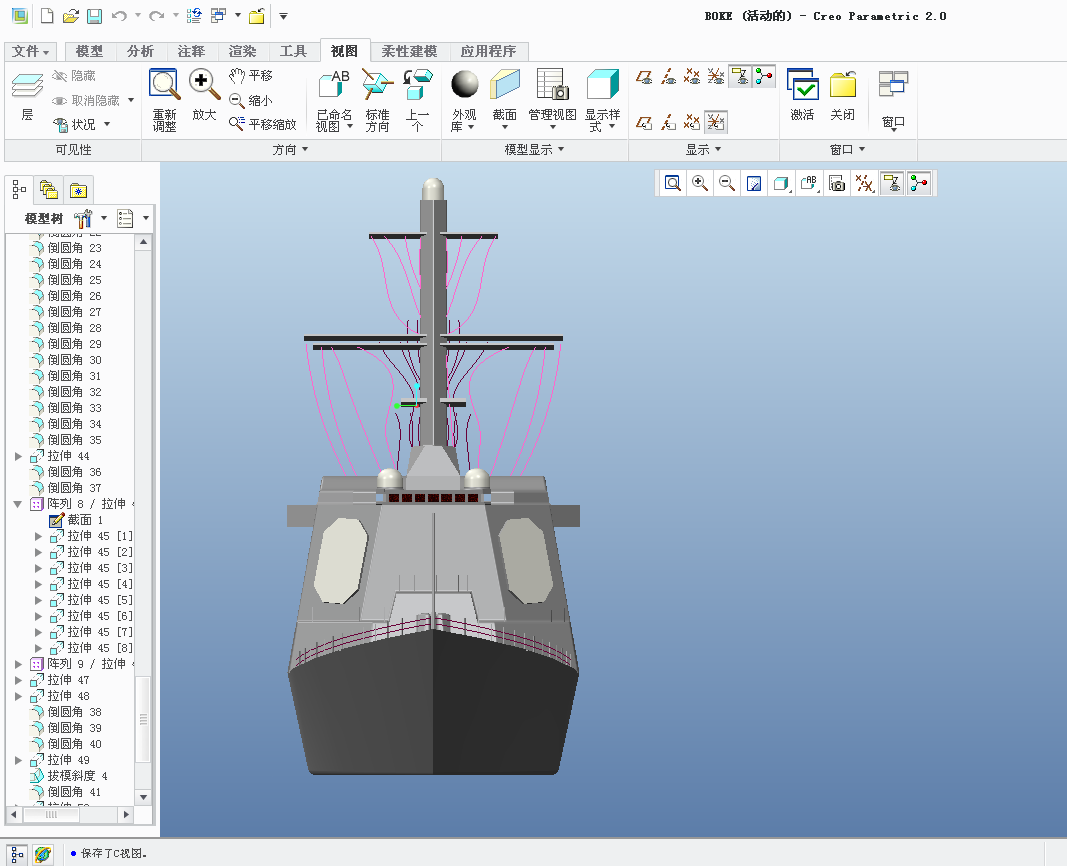Open a file with the folder icon
This screenshot has height=866, width=1067.
click(x=71, y=16)
